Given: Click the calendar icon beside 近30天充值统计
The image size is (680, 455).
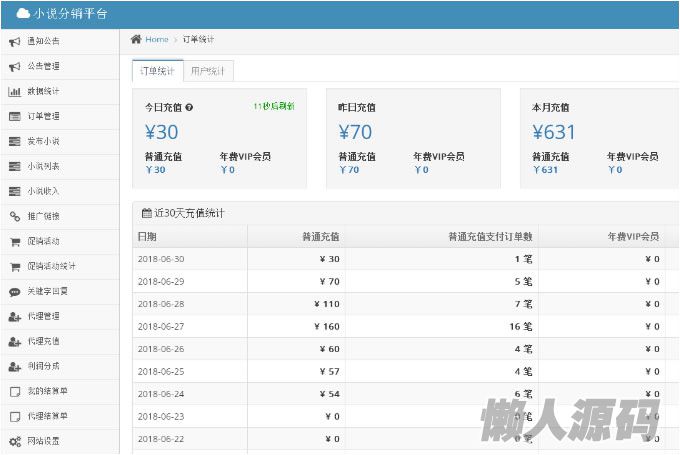Looking at the screenshot, I should tap(145, 213).
